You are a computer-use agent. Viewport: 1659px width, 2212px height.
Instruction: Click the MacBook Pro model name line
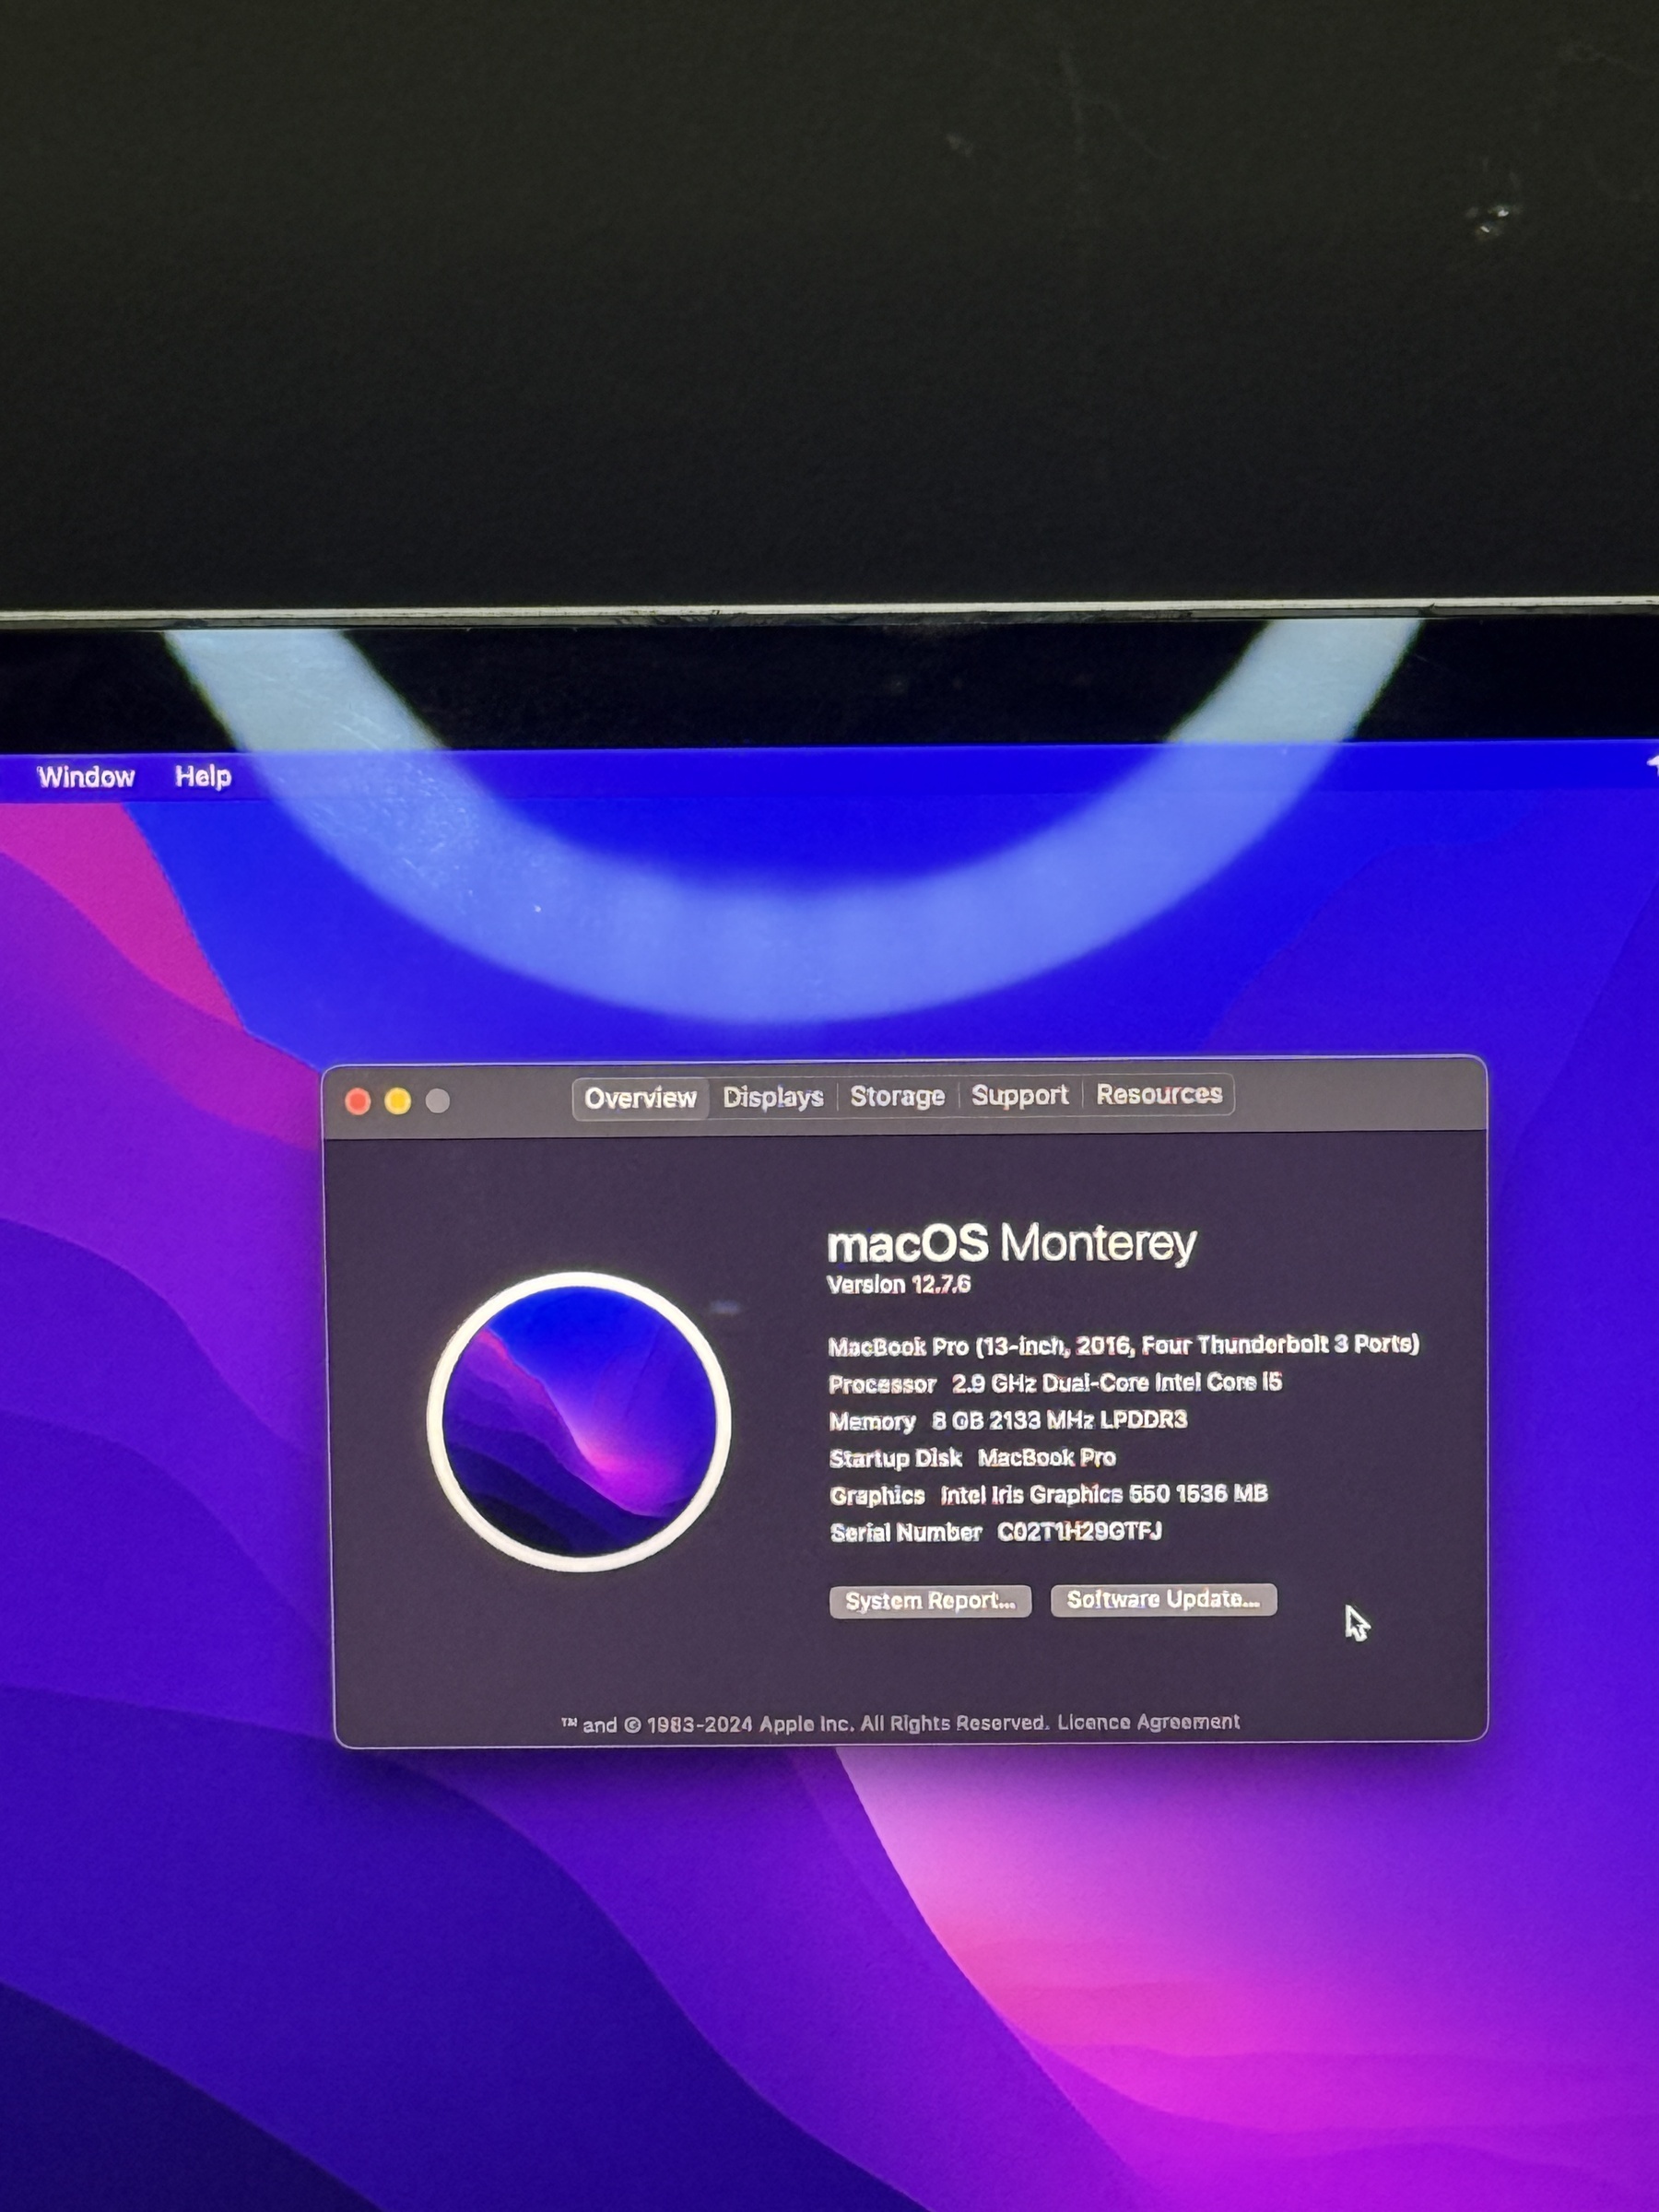click(x=1123, y=1345)
